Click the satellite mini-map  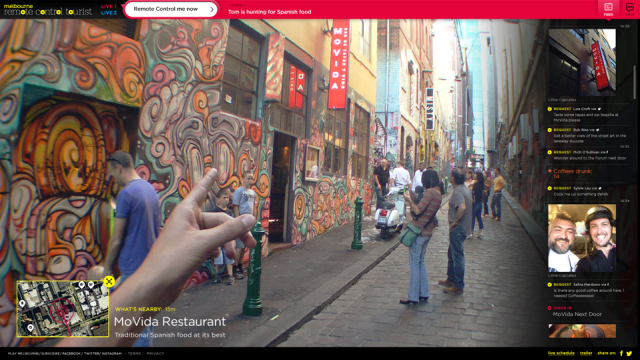tap(62, 309)
